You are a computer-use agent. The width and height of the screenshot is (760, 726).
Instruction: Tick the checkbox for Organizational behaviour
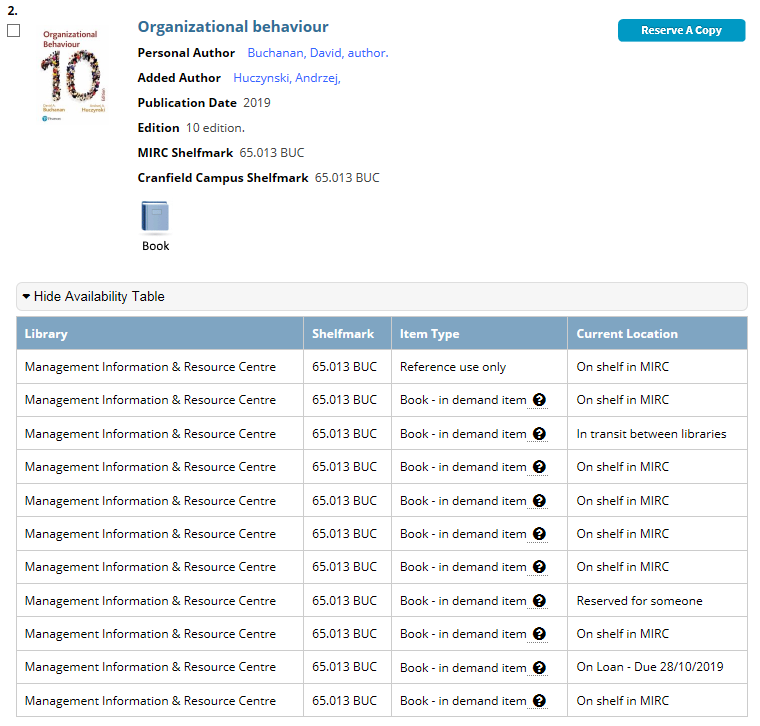tap(14, 31)
